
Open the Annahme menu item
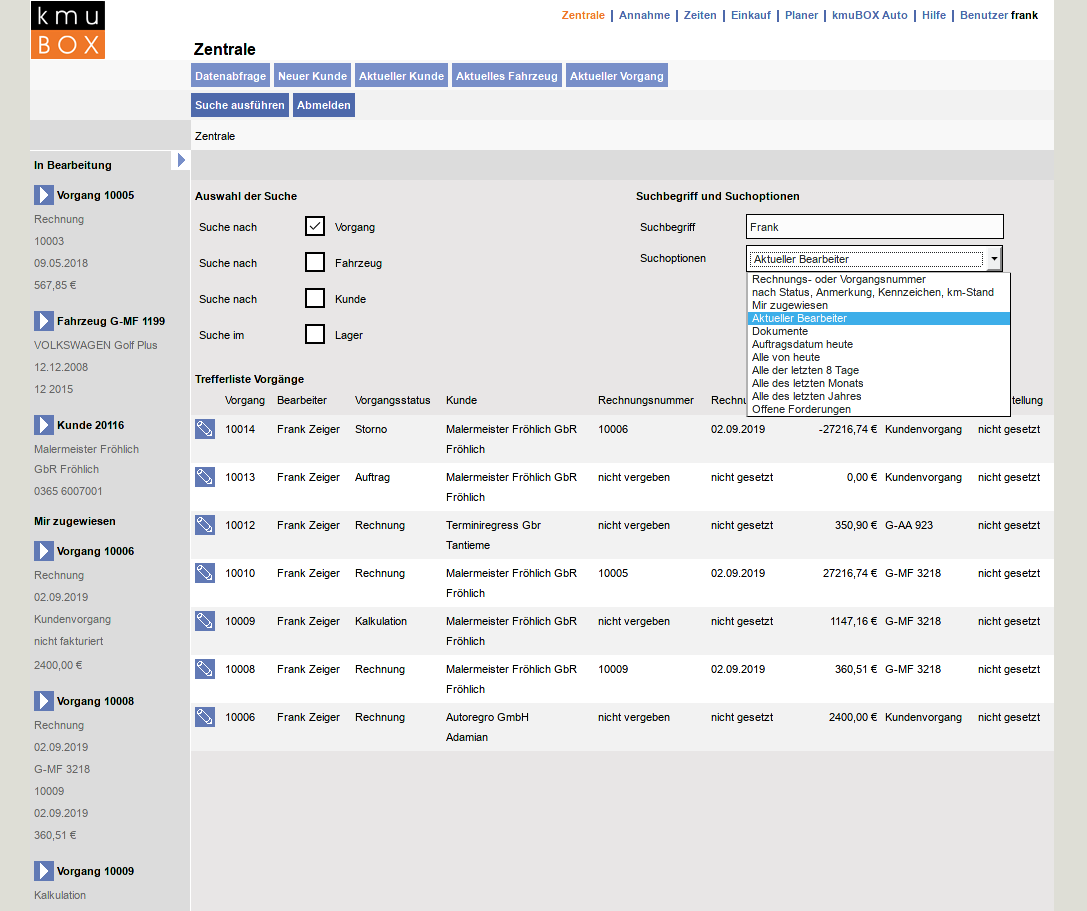[x=644, y=15]
